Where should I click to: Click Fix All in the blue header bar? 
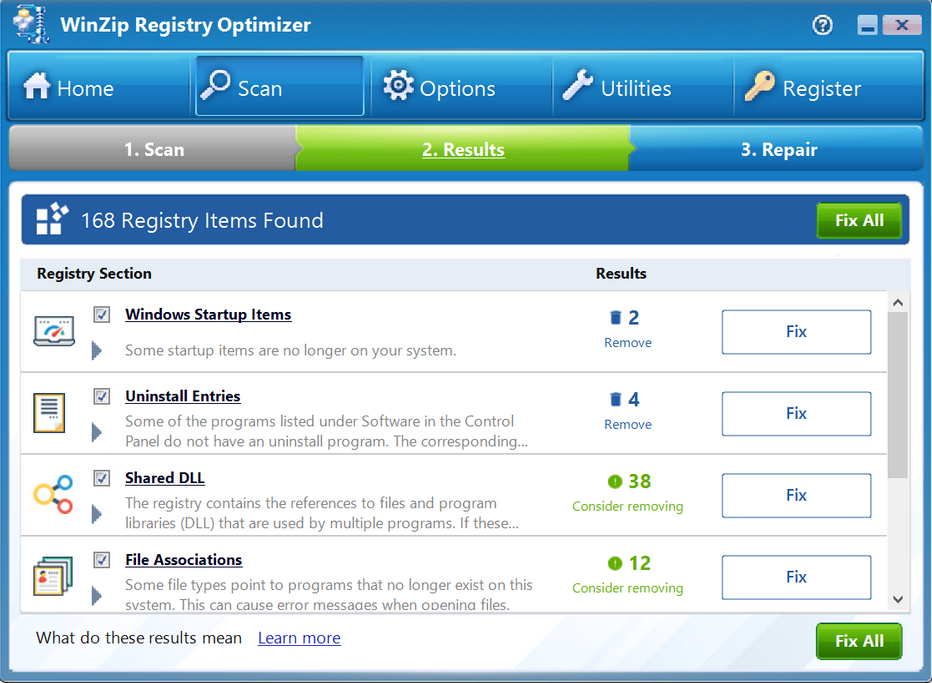[x=858, y=221]
